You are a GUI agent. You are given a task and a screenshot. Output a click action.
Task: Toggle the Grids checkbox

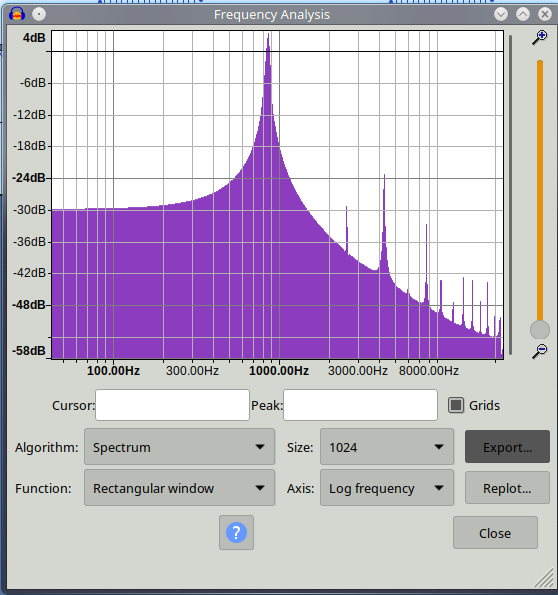(x=456, y=405)
